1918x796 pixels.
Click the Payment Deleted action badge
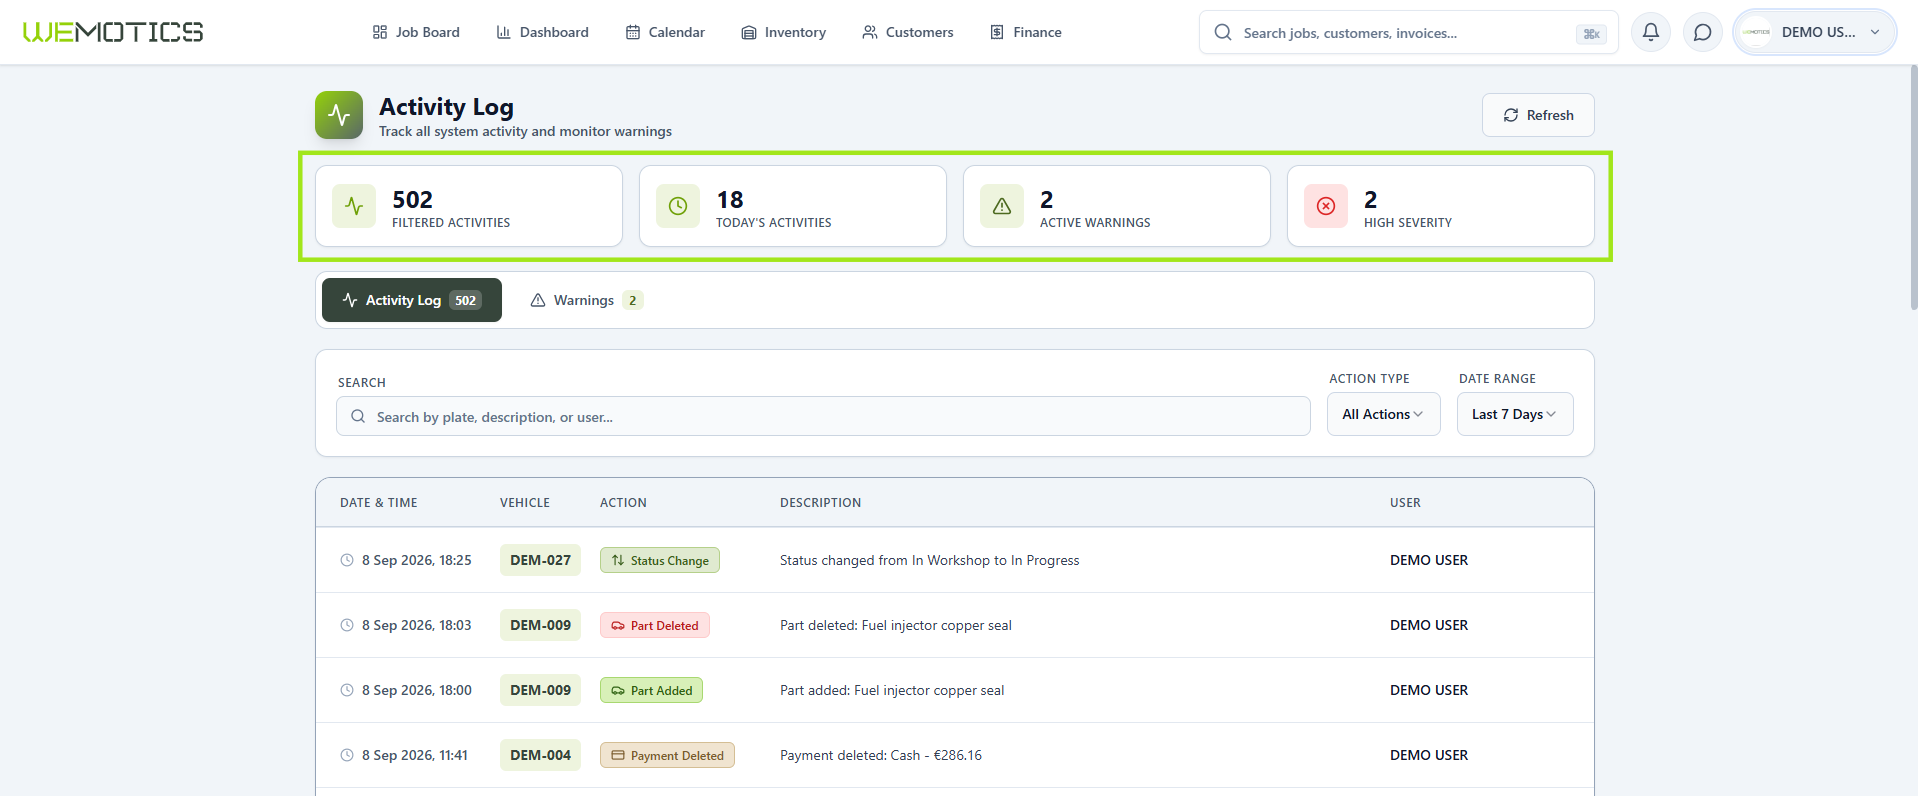667,755
